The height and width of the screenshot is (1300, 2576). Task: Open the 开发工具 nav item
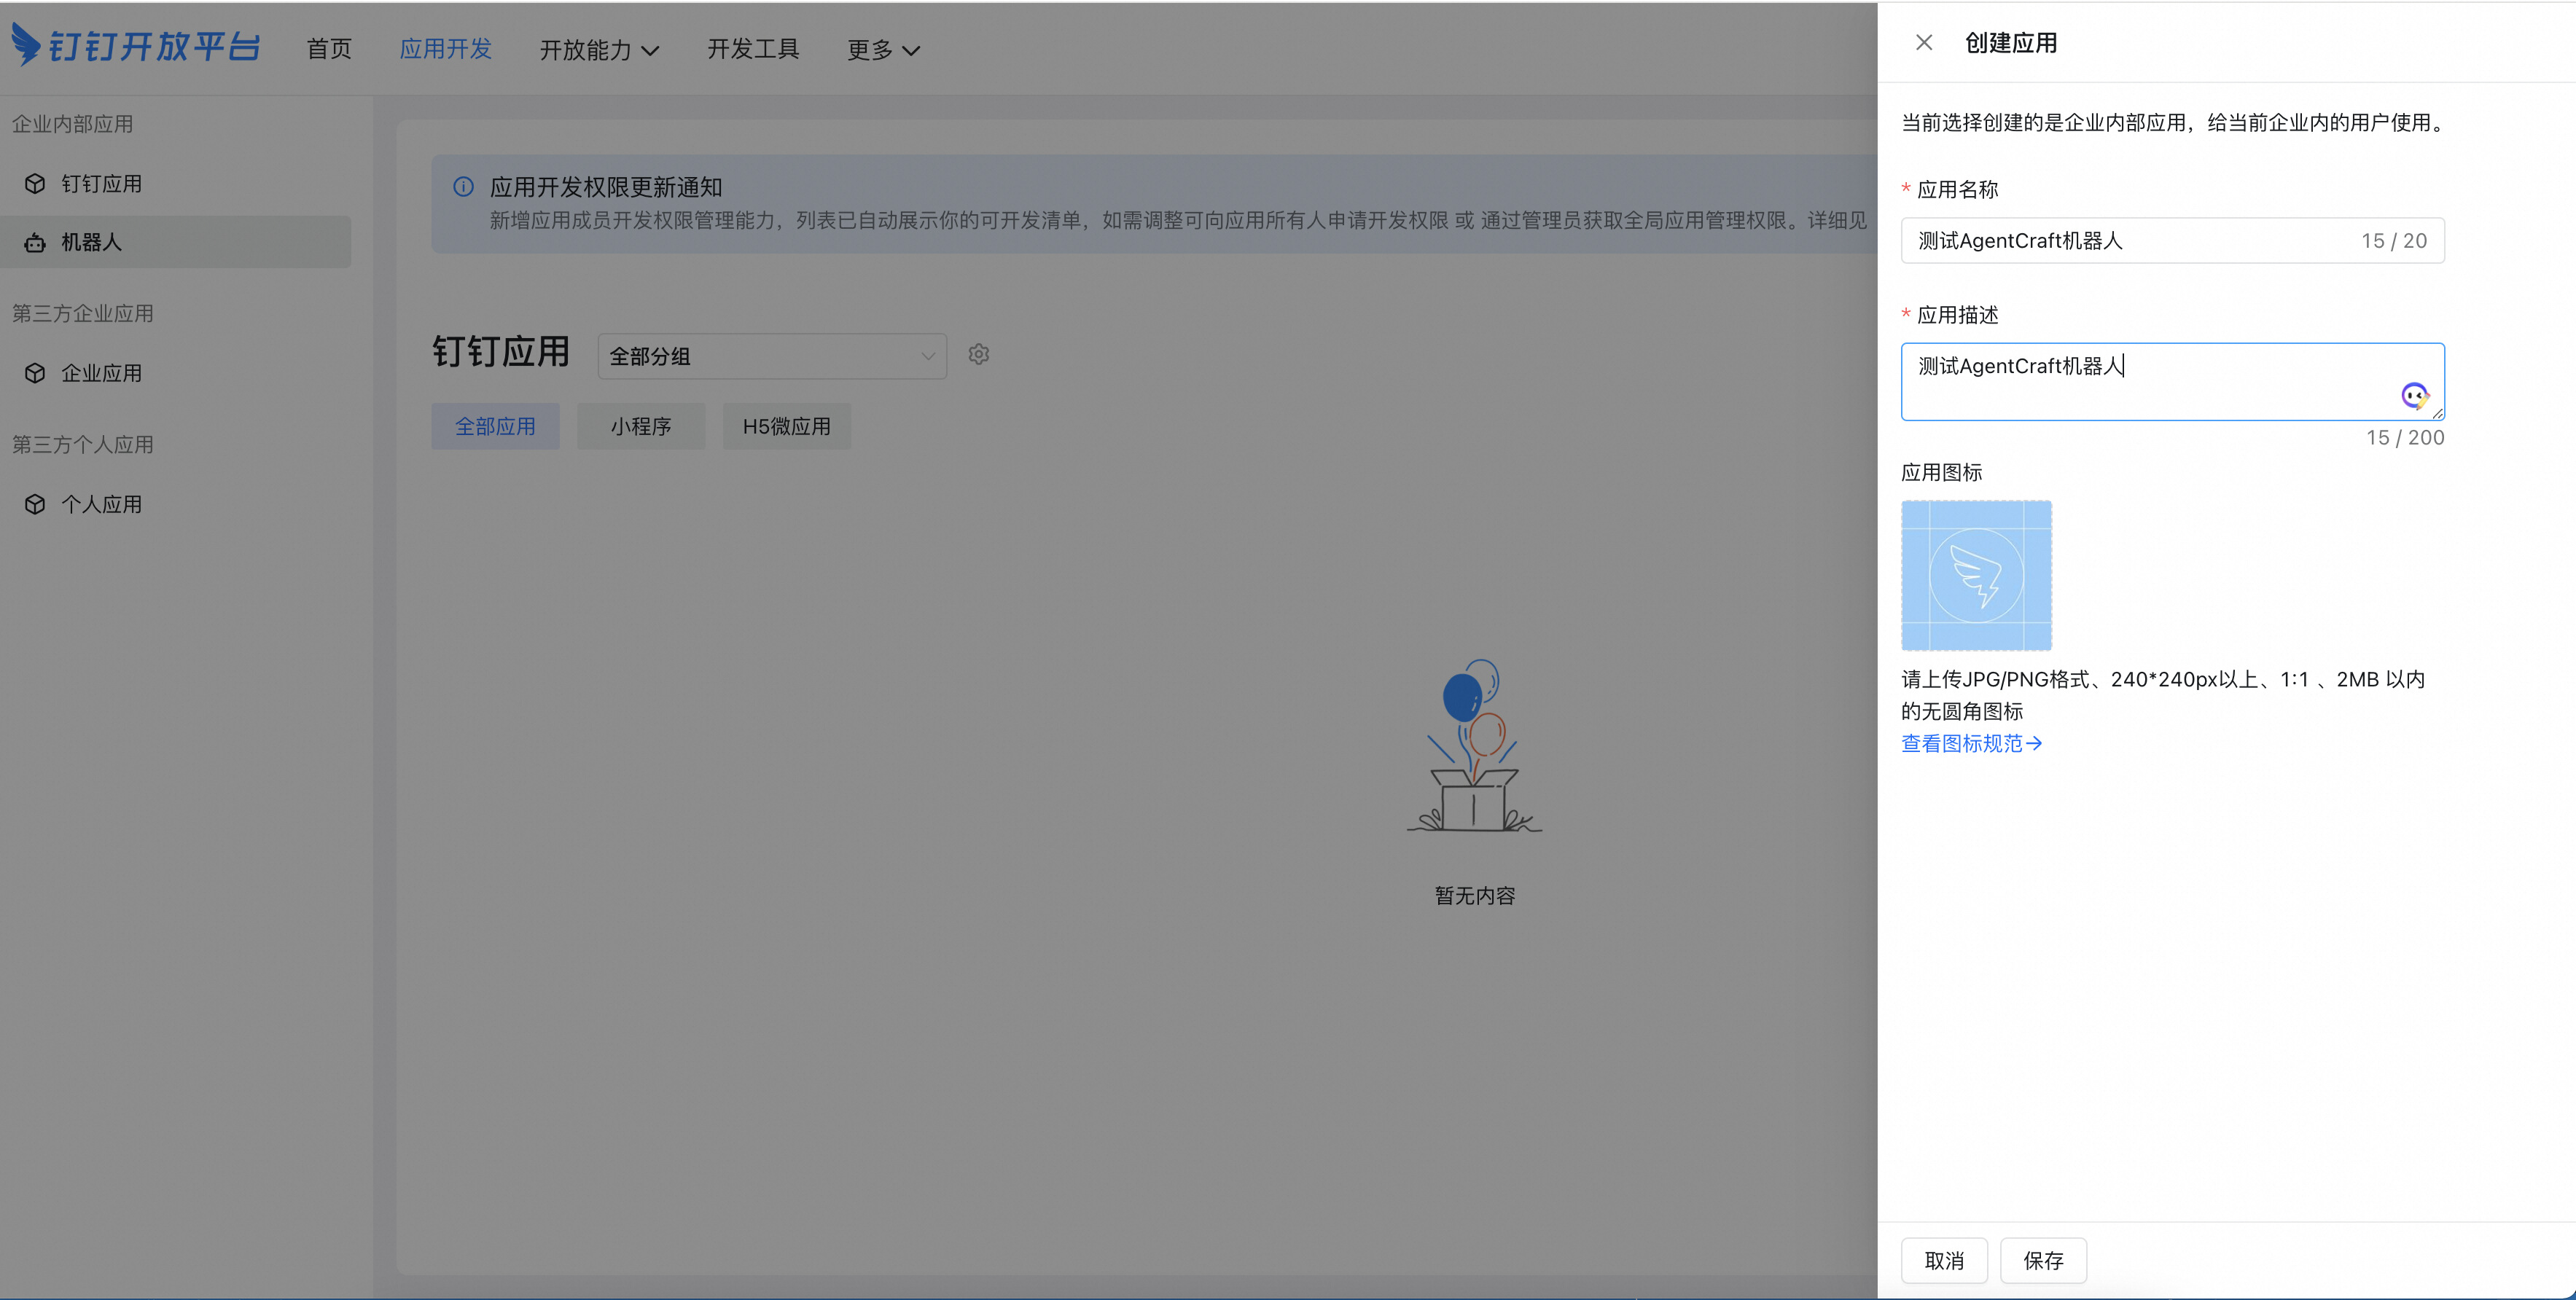coord(753,49)
